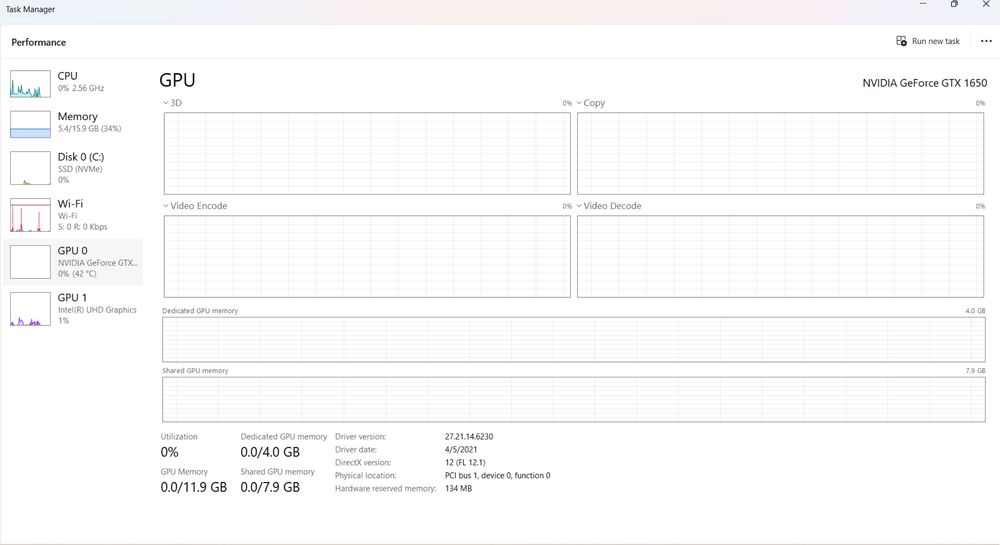Screen dimensions: 1000x545
Task: Open the 3D engine dropdown
Action: tap(172, 103)
